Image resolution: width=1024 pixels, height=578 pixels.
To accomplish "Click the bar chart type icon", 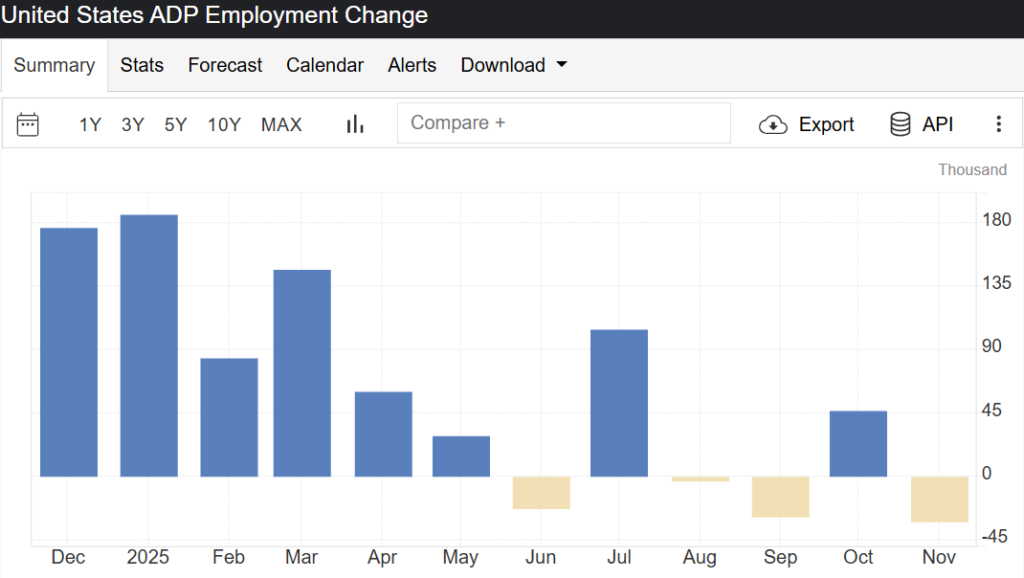I will (x=355, y=124).
